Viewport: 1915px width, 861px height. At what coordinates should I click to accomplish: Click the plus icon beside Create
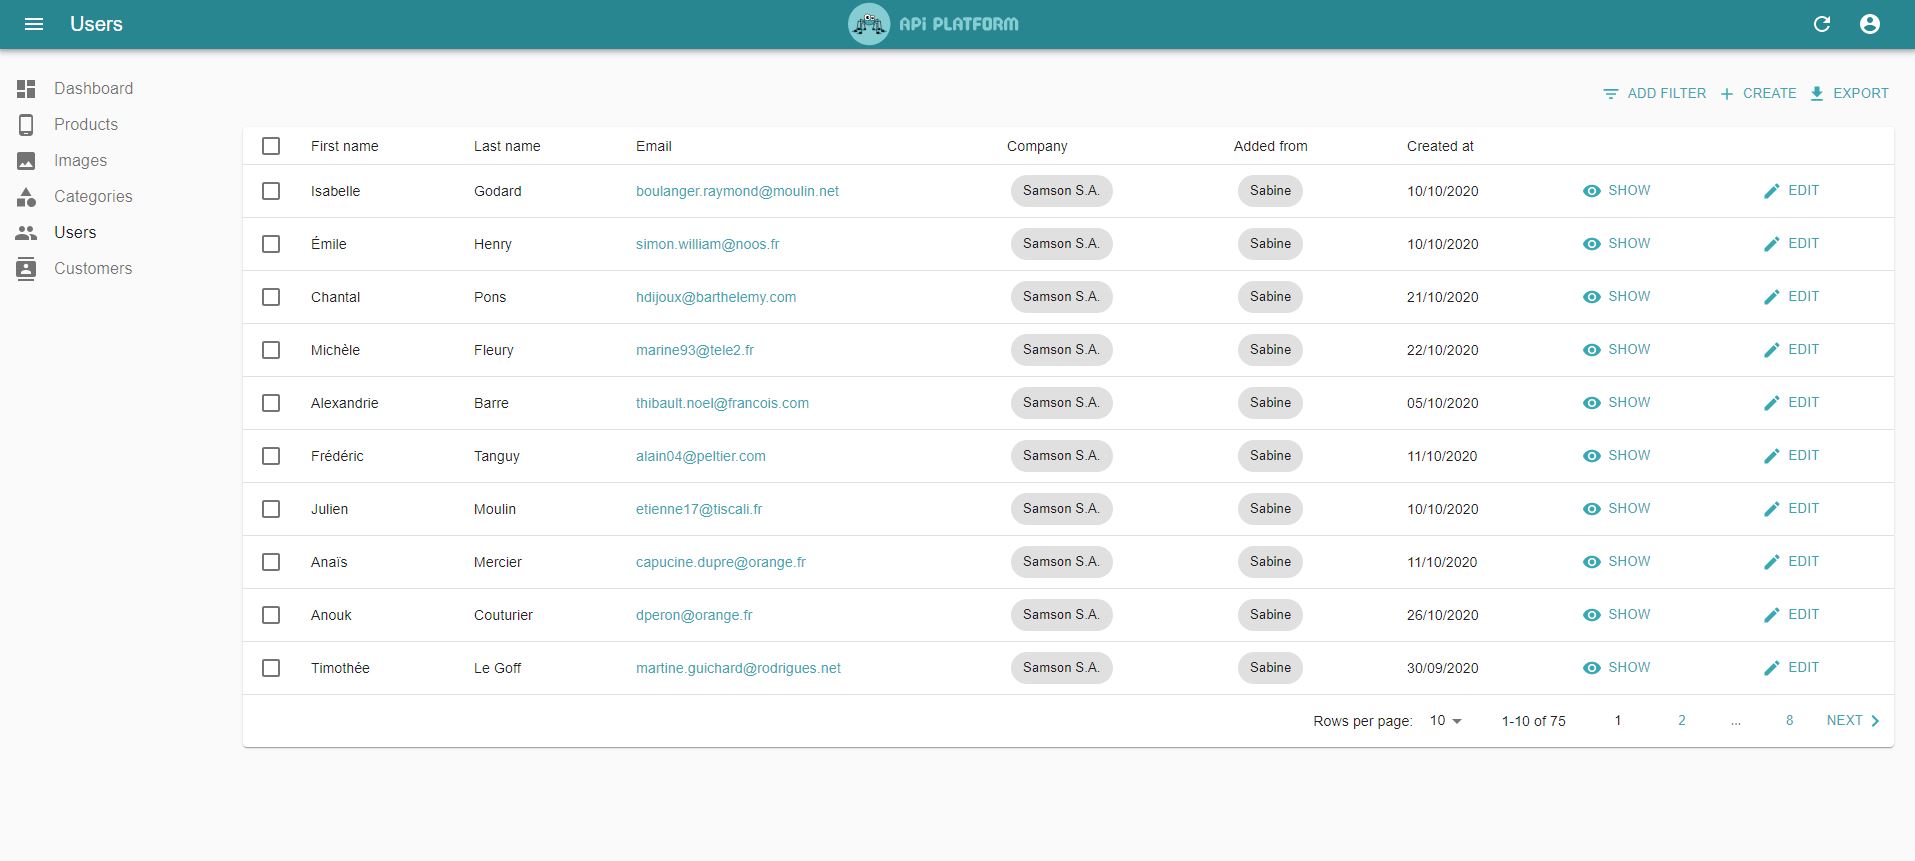click(1727, 94)
